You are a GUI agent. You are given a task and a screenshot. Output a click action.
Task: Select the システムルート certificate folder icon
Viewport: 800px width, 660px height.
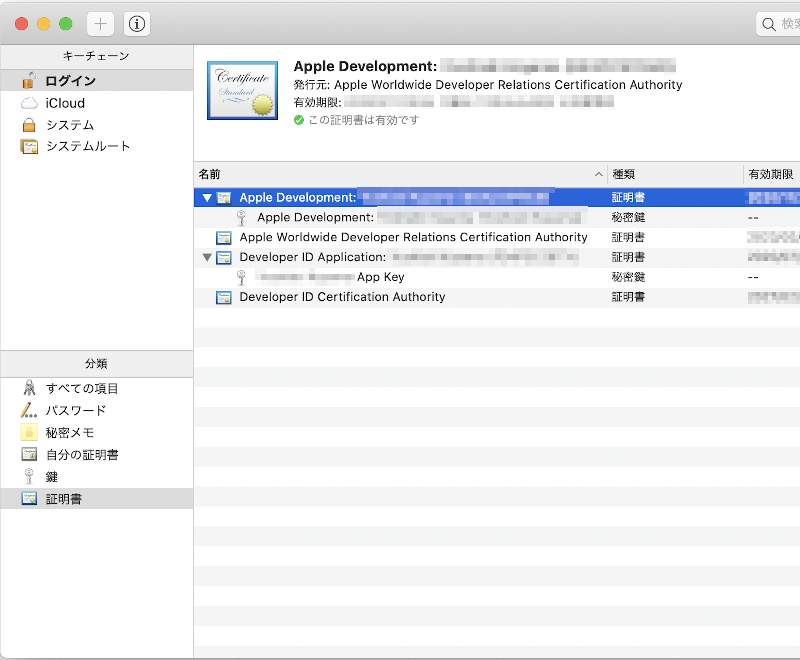(x=29, y=146)
